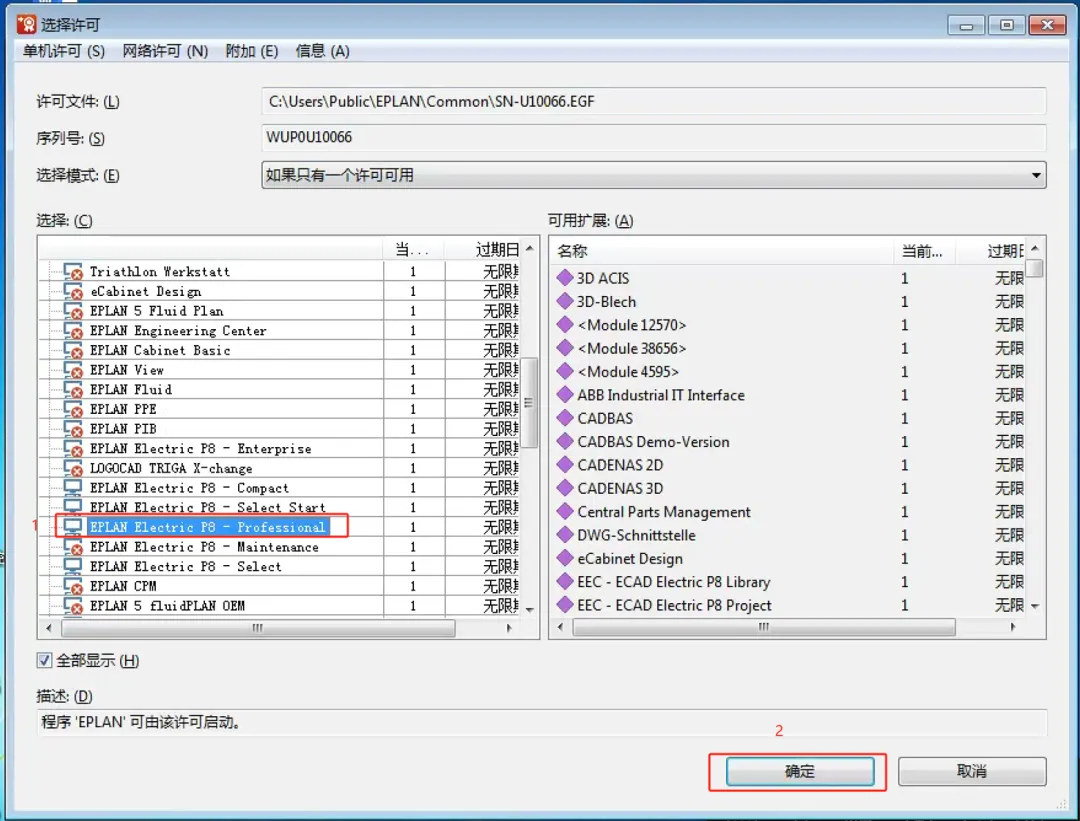Image resolution: width=1080 pixels, height=821 pixels.
Task: Click the extensions list horizontal scrollbar thumb
Action: 764,627
